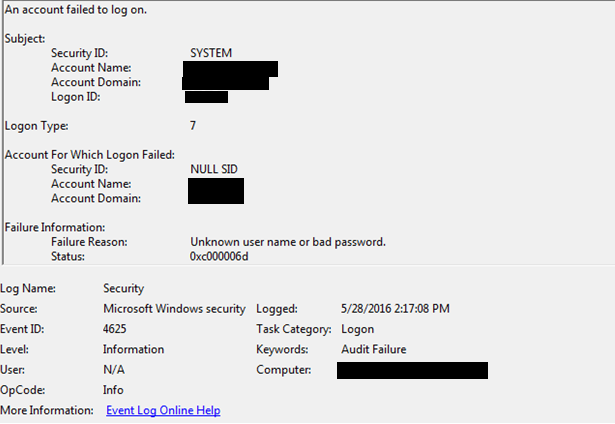Select the Failure Reason text

pyautogui.click(x=288, y=242)
